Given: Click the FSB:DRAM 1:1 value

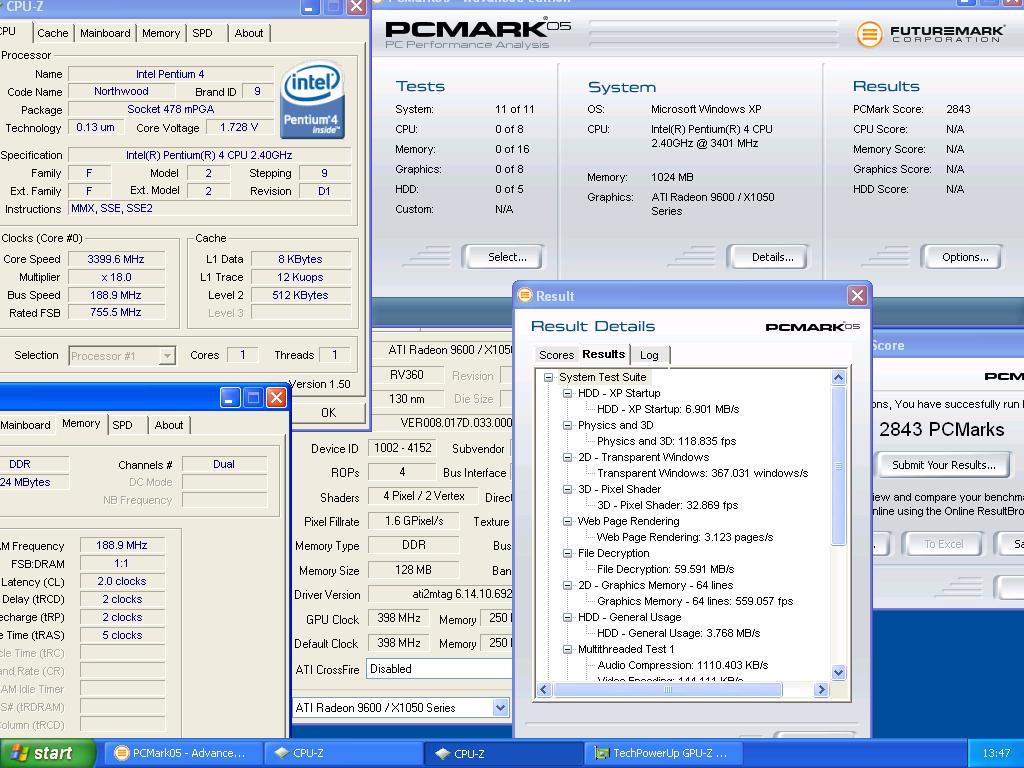Looking at the screenshot, I should point(121,564).
